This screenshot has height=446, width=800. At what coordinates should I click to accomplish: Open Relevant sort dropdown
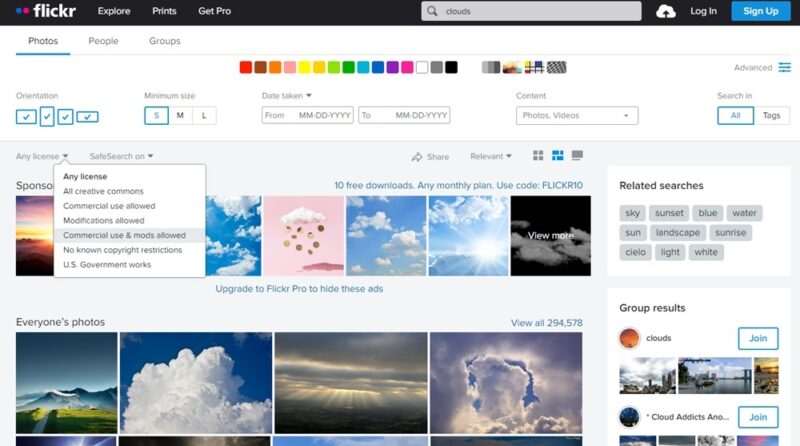pos(491,156)
